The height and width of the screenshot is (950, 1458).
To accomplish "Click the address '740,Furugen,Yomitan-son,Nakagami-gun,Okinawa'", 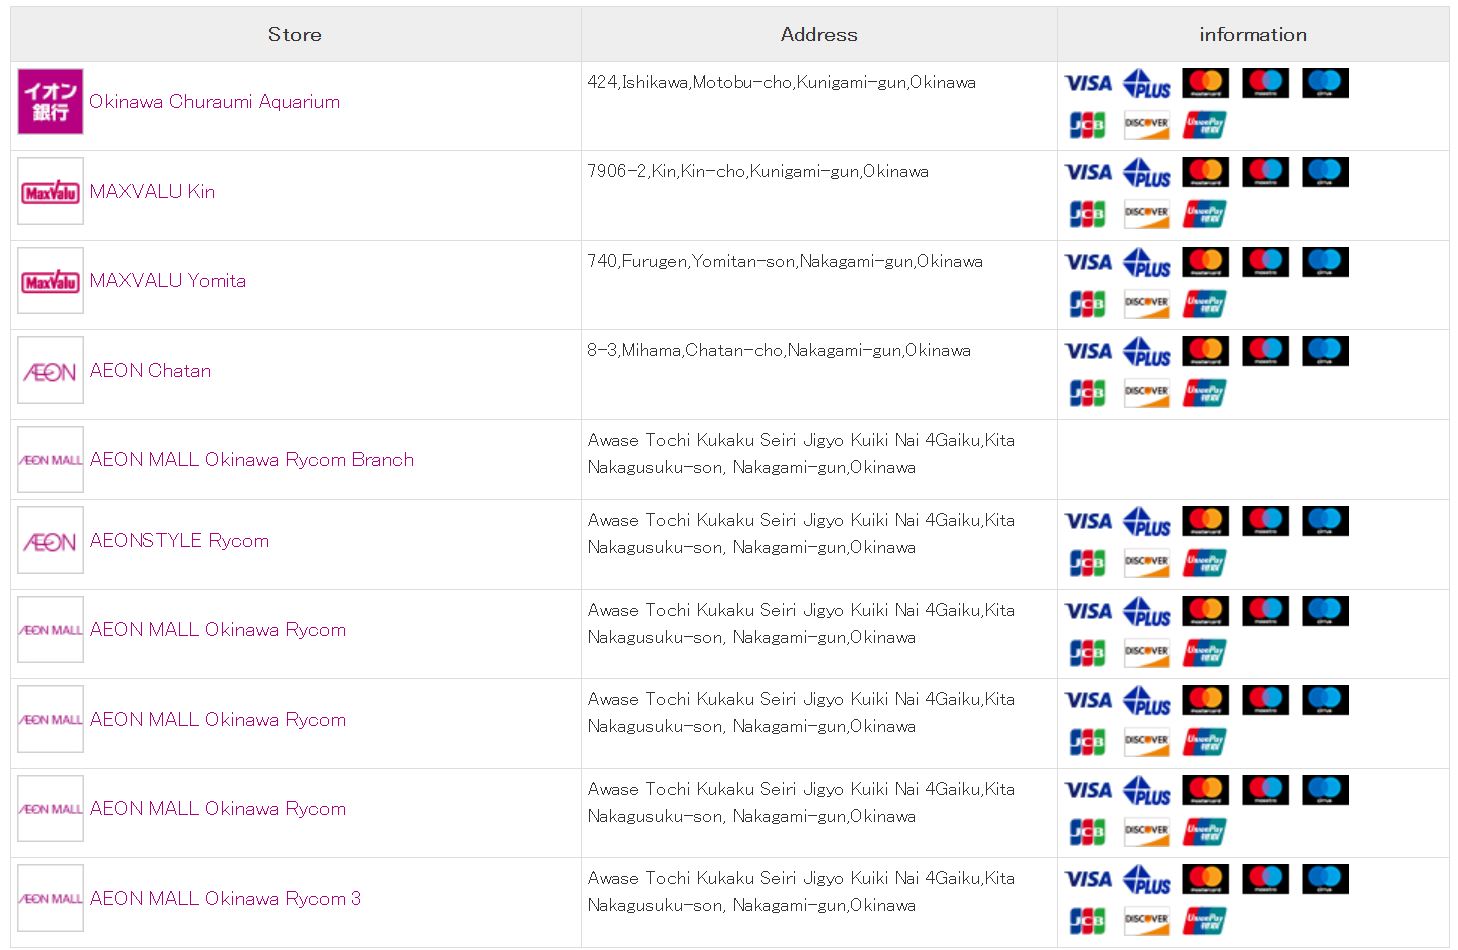I will point(785,261).
